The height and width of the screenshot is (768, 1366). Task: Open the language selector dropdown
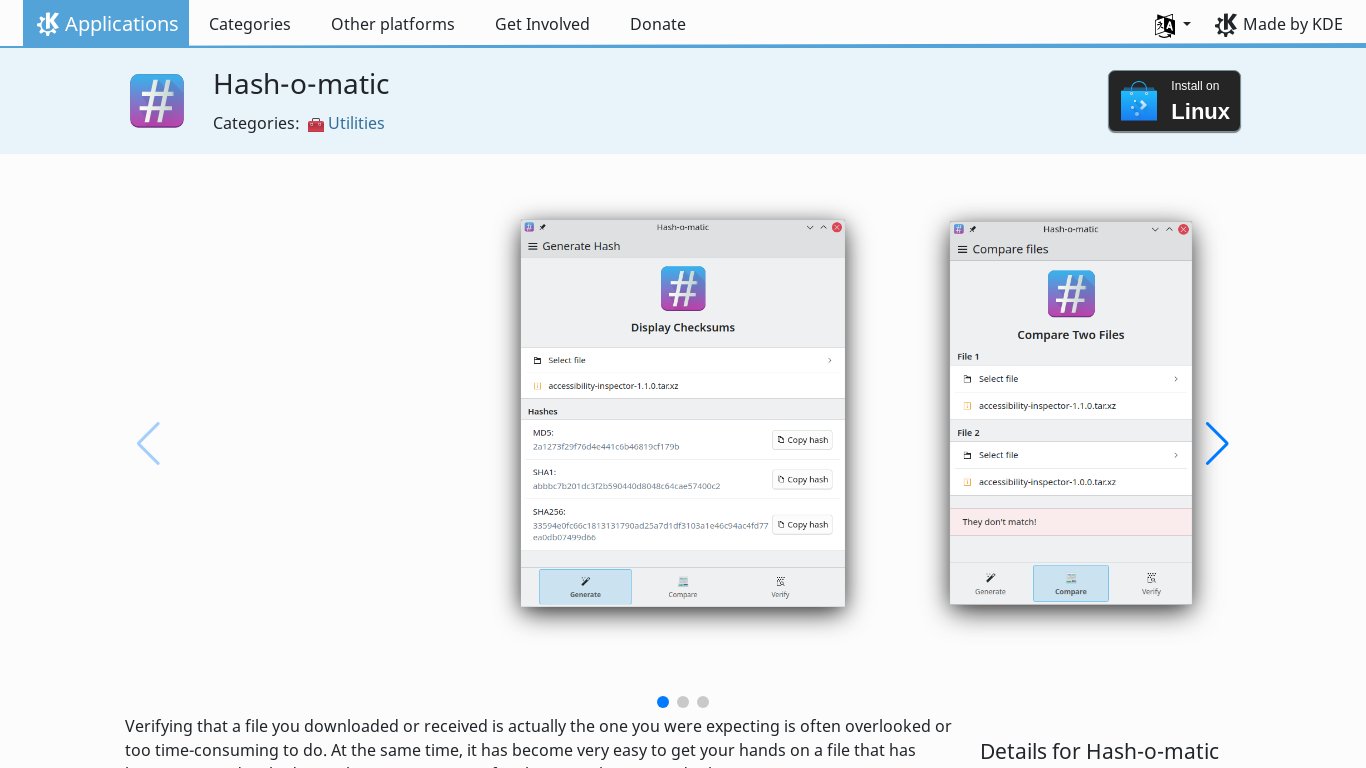(1172, 25)
